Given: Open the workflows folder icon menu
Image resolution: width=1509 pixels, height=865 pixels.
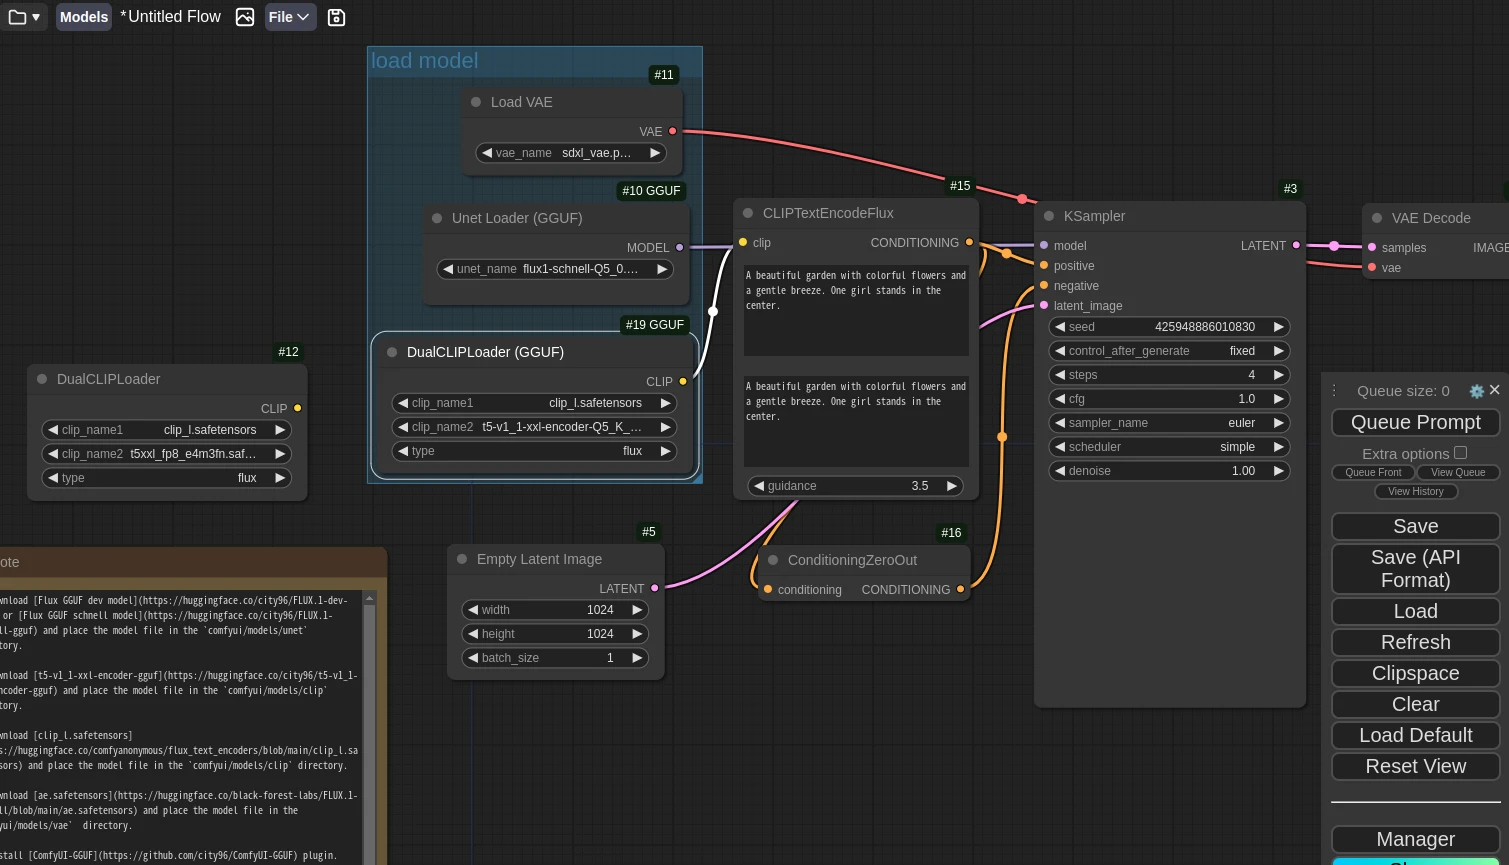Looking at the screenshot, I should coord(23,17).
